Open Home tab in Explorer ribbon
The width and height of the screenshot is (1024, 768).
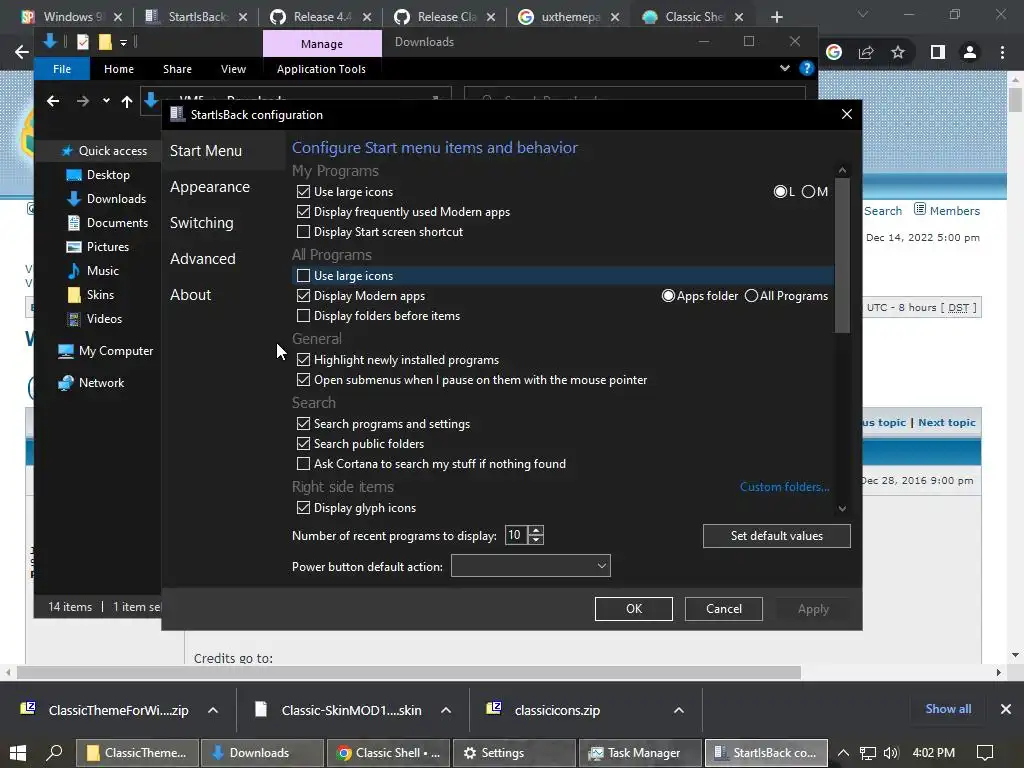(x=119, y=69)
